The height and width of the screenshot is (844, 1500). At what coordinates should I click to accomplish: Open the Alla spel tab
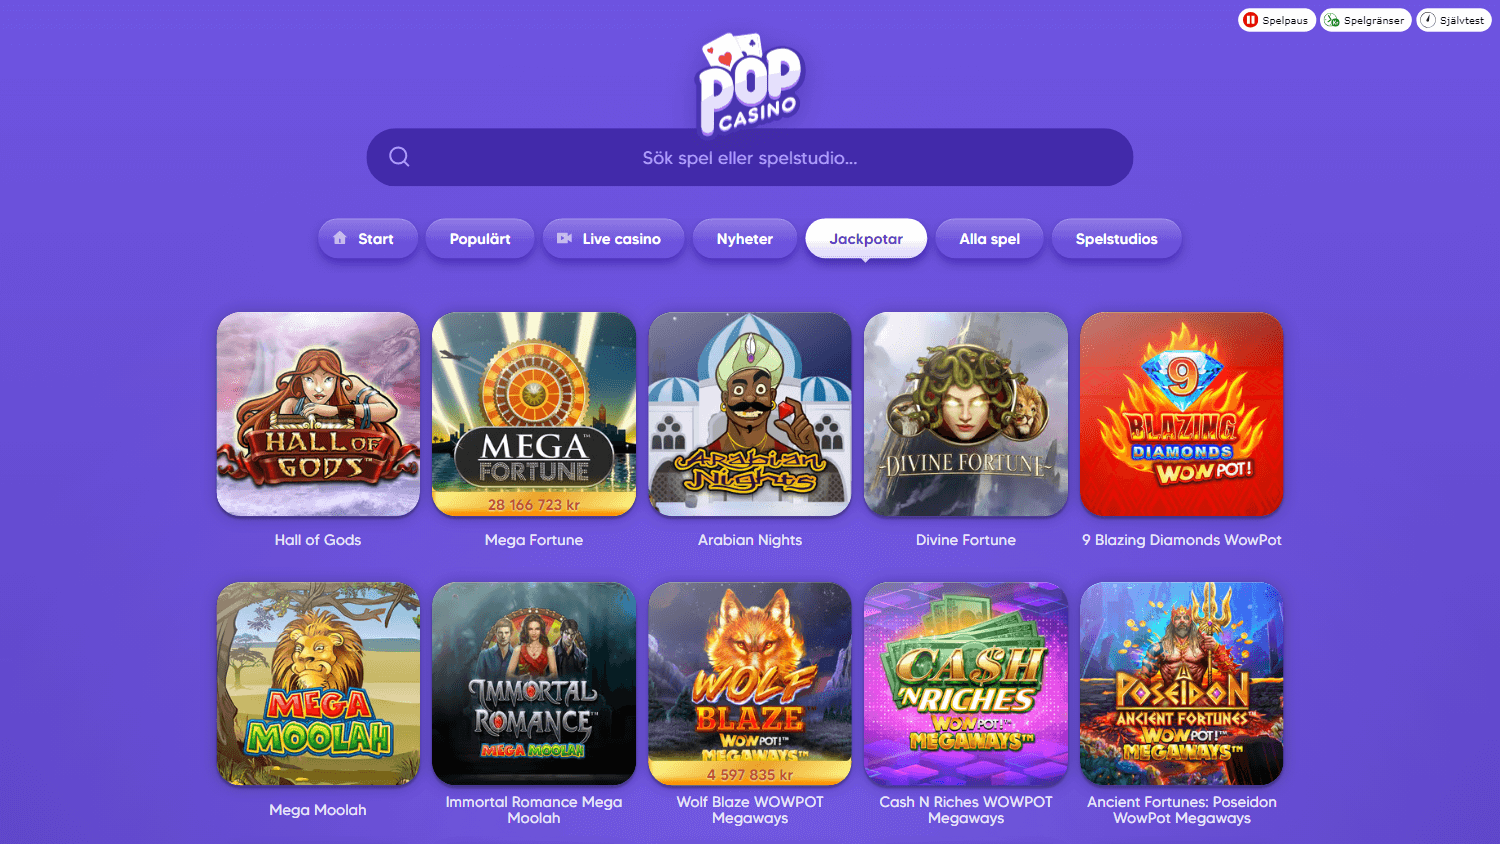click(x=990, y=239)
